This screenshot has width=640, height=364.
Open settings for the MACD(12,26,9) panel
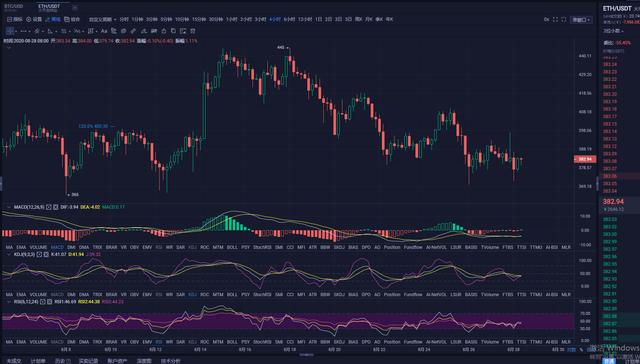click(x=49, y=207)
